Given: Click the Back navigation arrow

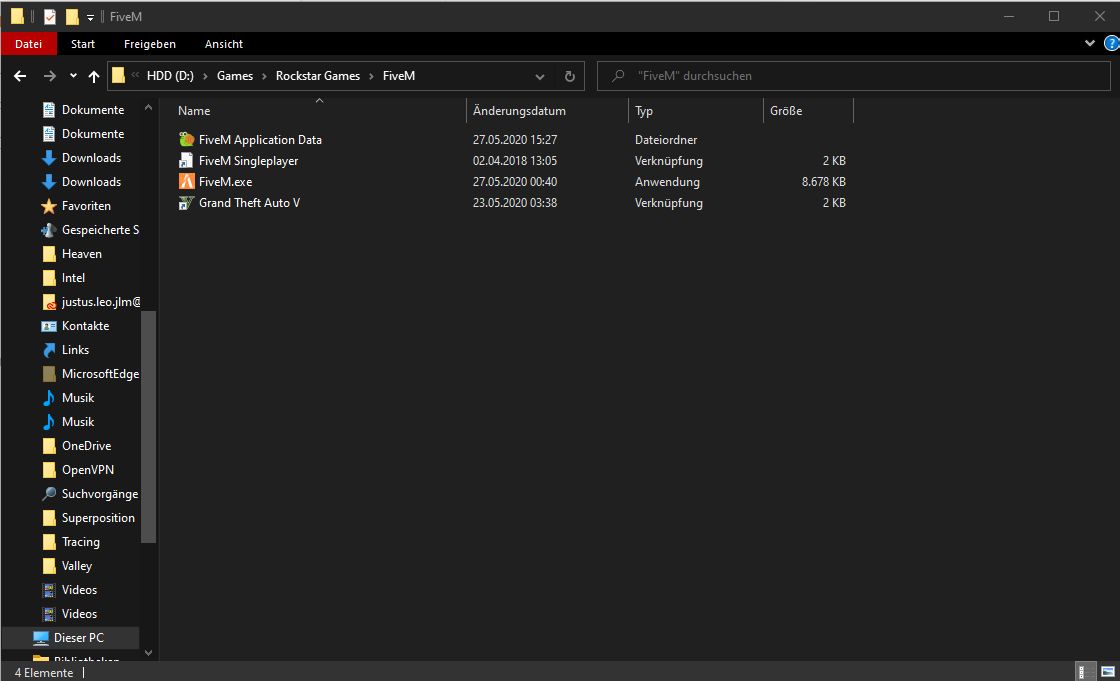Looking at the screenshot, I should 20,76.
